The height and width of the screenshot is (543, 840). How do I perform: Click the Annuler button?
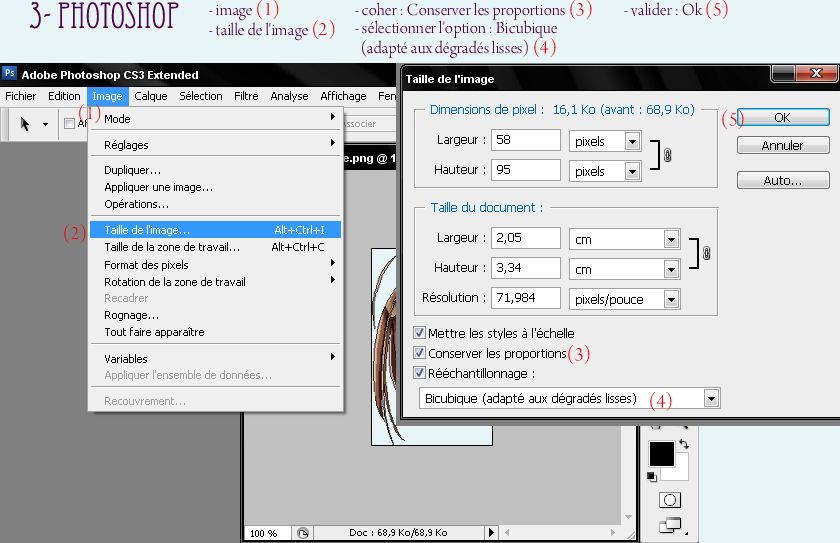782,146
